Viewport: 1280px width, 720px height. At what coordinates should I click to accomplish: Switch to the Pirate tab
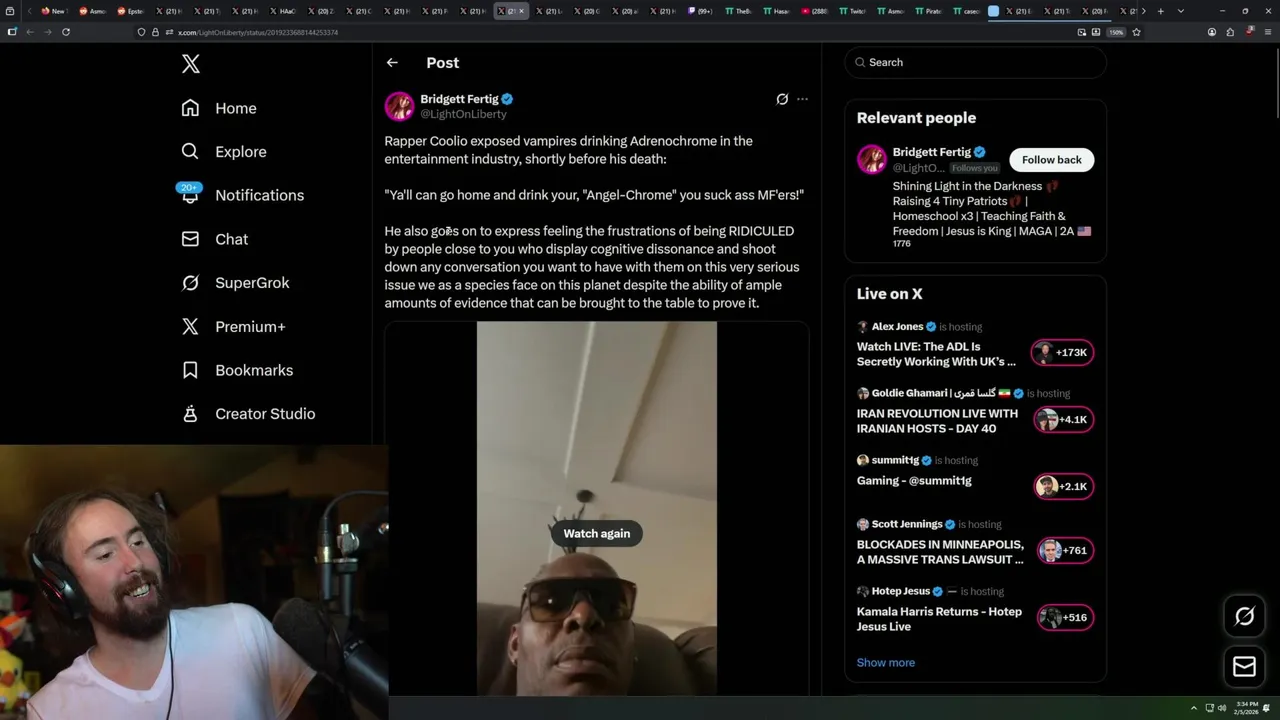click(x=928, y=11)
